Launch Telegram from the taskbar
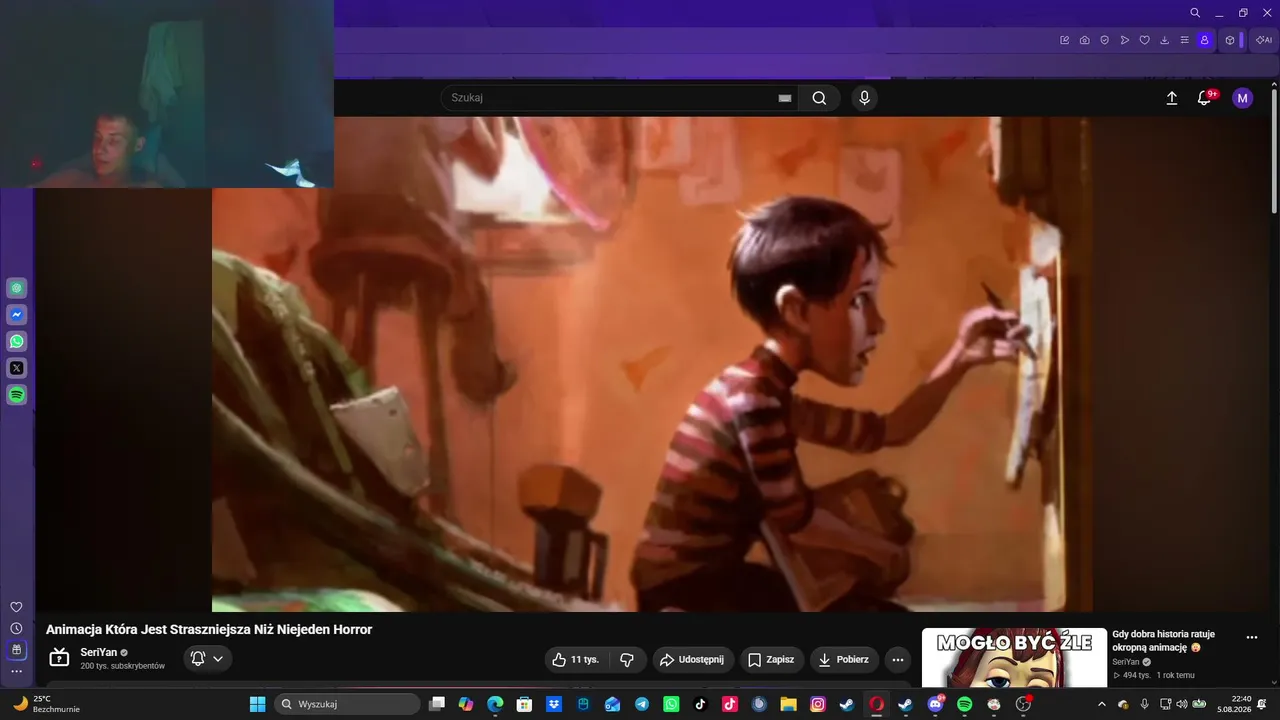1280x720 pixels. tap(642, 704)
